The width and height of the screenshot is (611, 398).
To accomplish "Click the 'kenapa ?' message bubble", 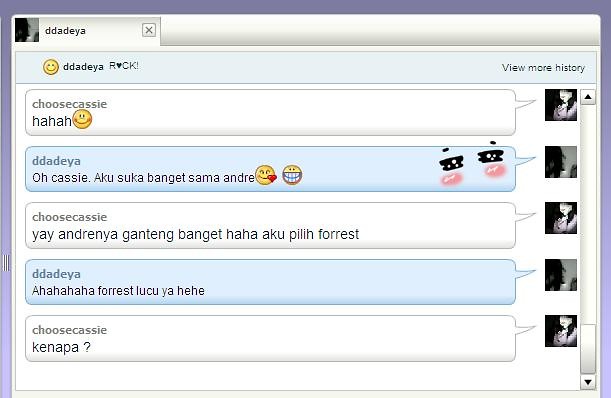I will pyautogui.click(x=270, y=338).
